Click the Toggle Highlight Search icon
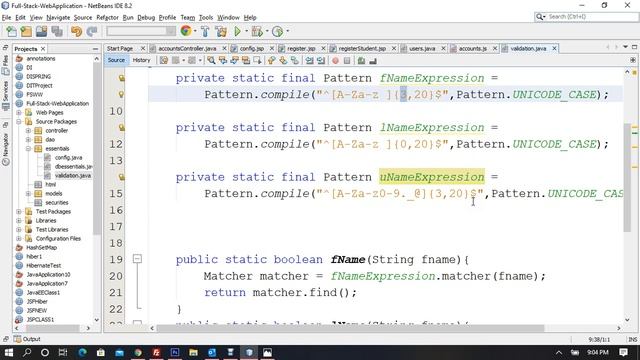 246,60
